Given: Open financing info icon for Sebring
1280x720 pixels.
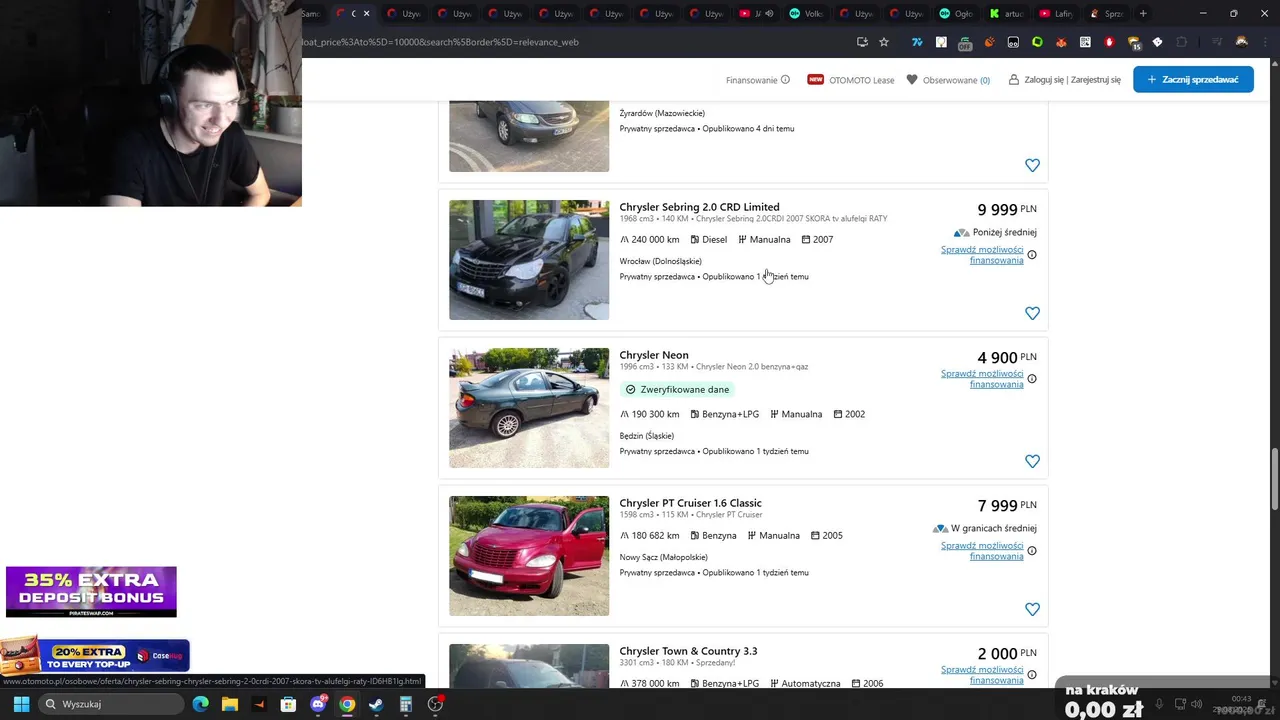Looking at the screenshot, I should click(1032, 255).
